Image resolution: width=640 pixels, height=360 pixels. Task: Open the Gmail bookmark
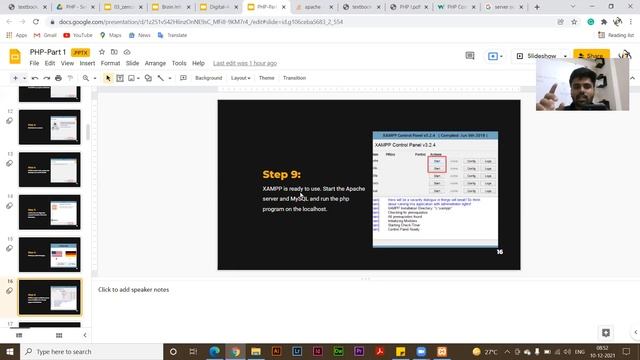[x=45, y=35]
